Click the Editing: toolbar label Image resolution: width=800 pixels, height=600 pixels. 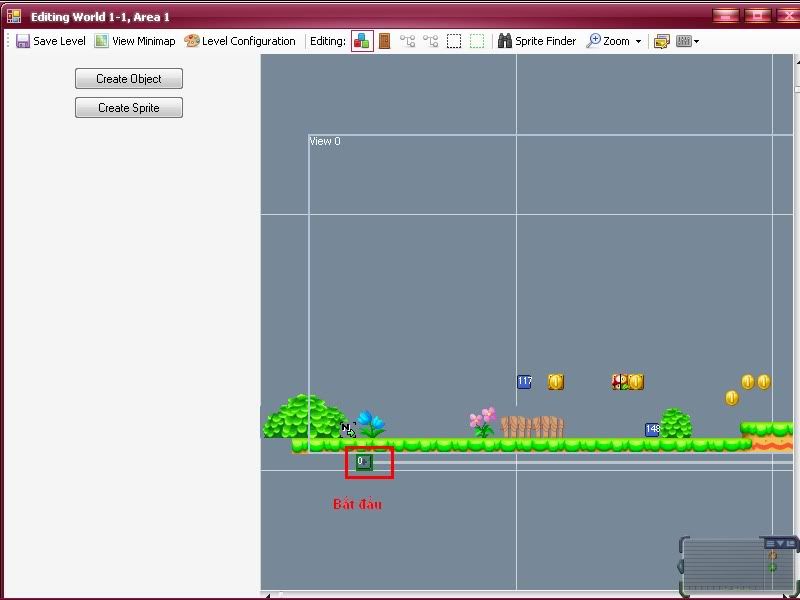(328, 41)
